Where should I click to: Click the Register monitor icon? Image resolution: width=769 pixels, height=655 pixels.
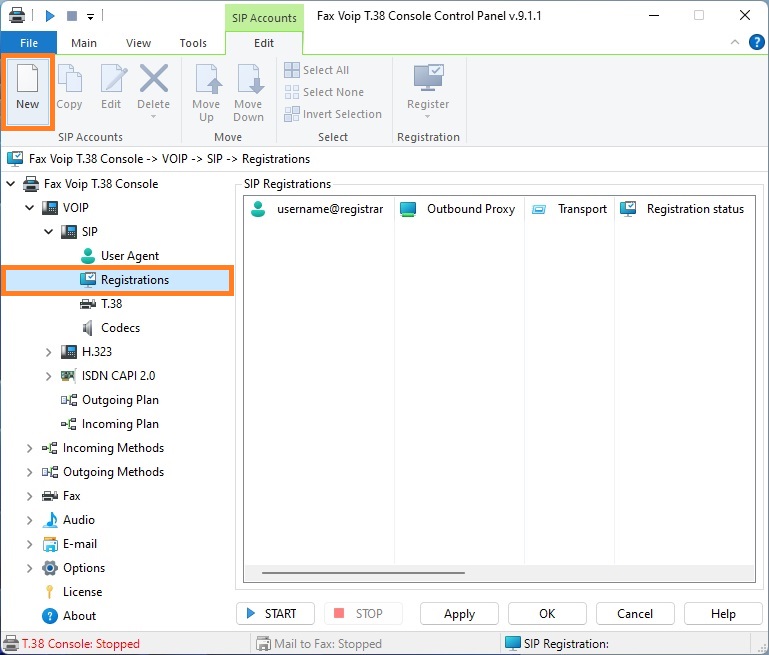pos(428,77)
